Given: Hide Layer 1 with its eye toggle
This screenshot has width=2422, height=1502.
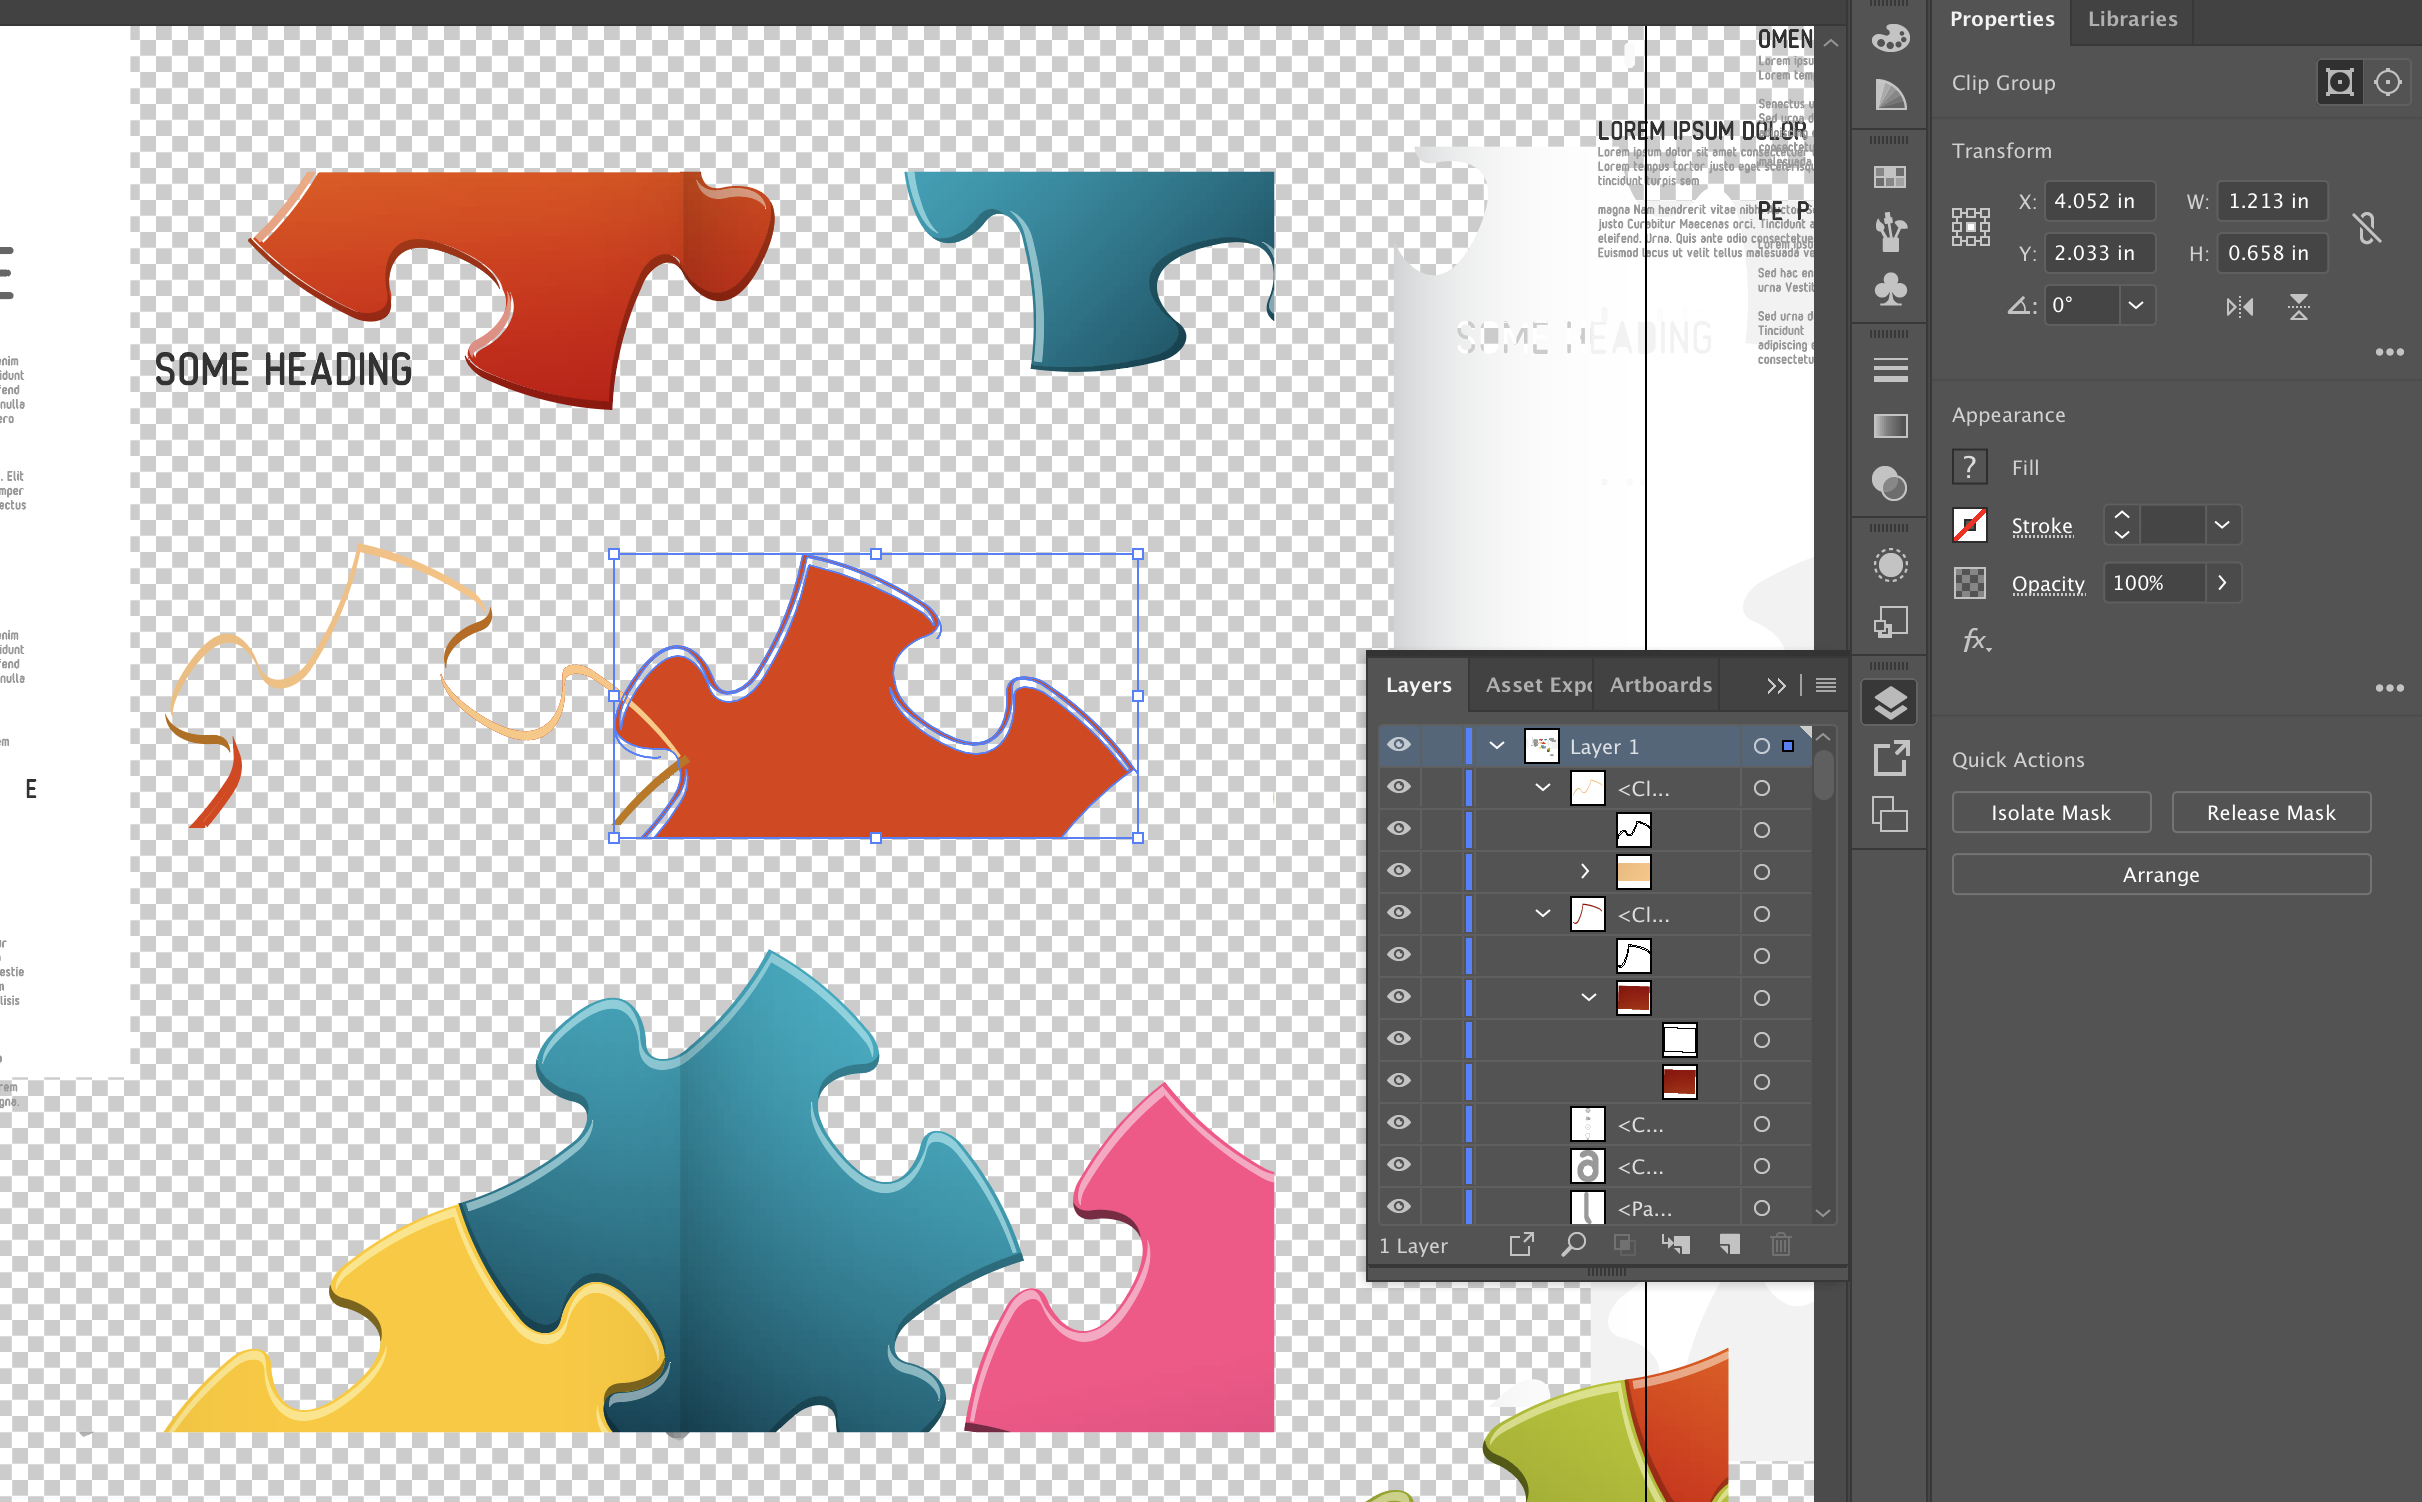Looking at the screenshot, I should (1397, 745).
